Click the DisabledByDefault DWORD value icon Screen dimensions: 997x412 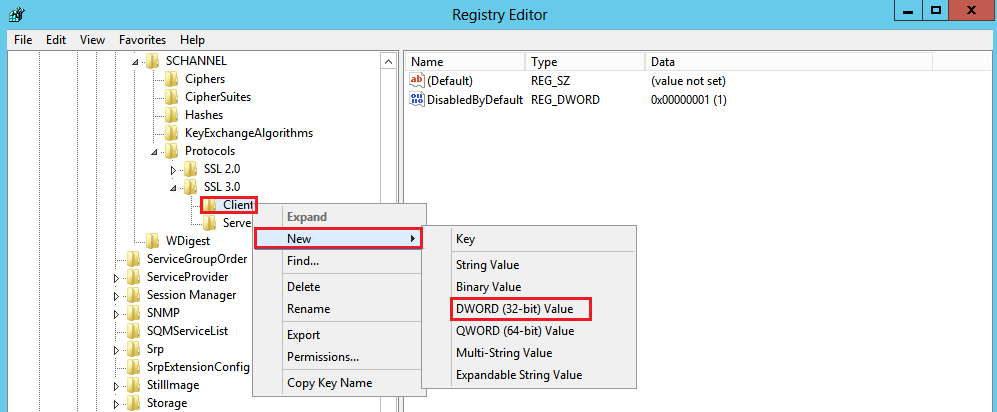pyautogui.click(x=417, y=100)
